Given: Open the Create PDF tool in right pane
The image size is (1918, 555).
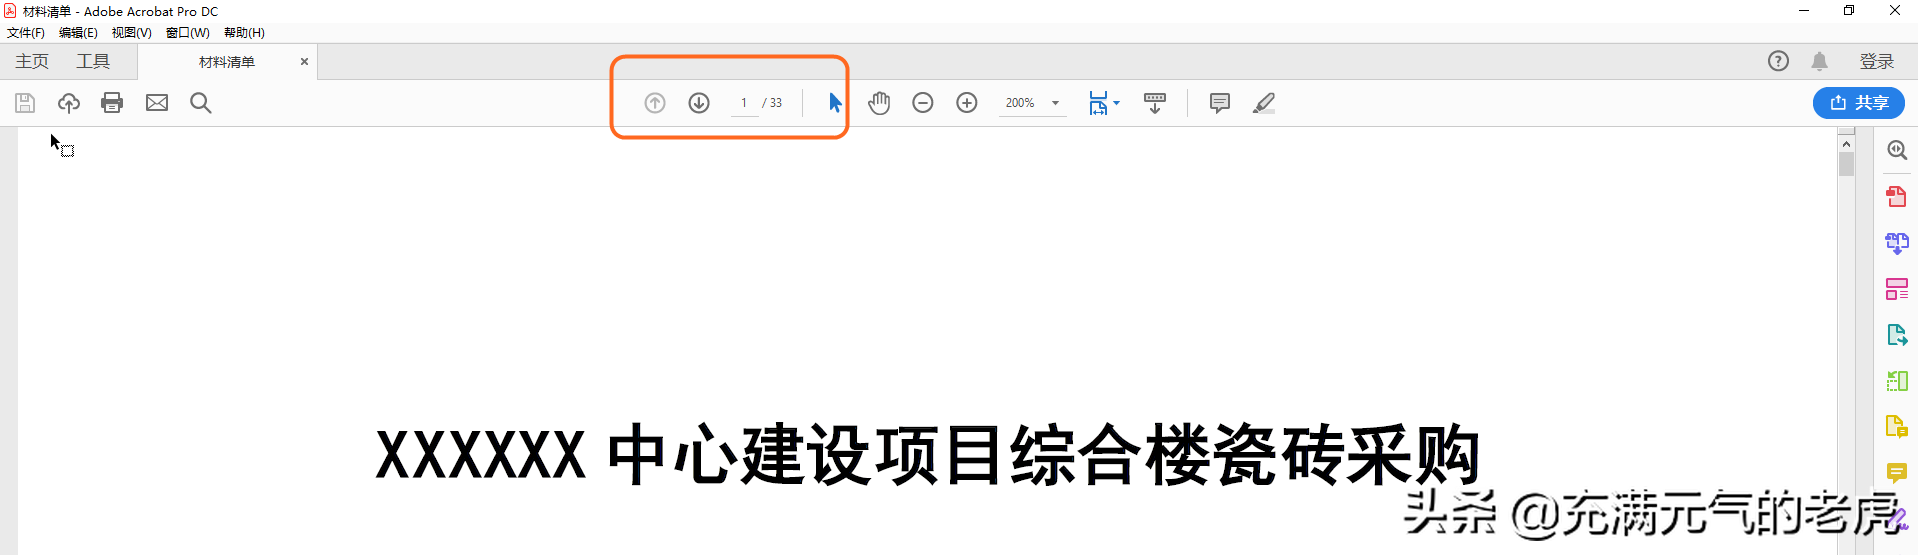Looking at the screenshot, I should coord(1896,196).
